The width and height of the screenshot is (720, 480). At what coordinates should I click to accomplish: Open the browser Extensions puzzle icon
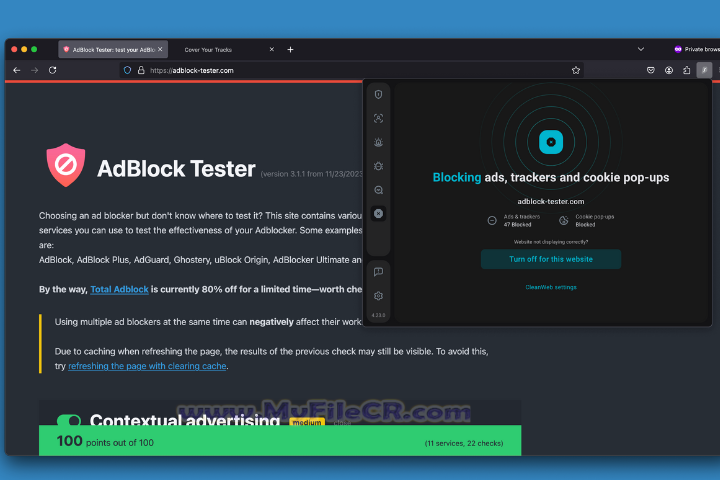pos(686,70)
